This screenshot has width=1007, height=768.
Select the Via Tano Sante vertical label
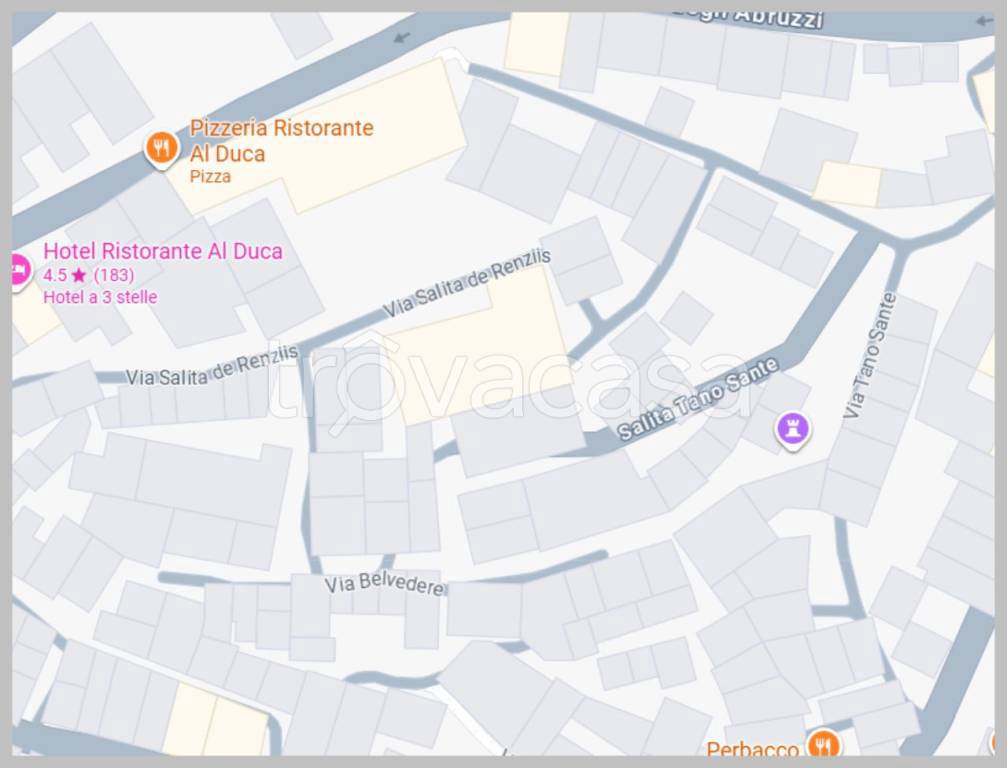870,355
